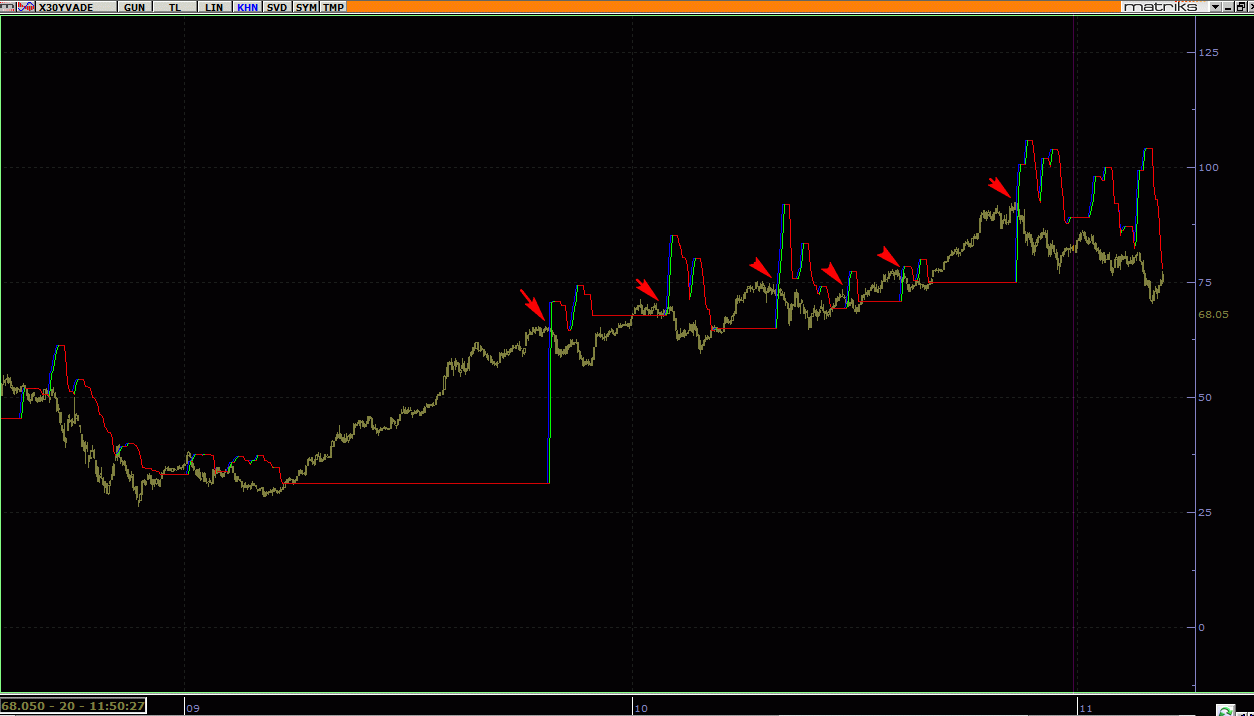Select the GUN period button
Viewport: 1254px width, 716px height.
coord(134,7)
